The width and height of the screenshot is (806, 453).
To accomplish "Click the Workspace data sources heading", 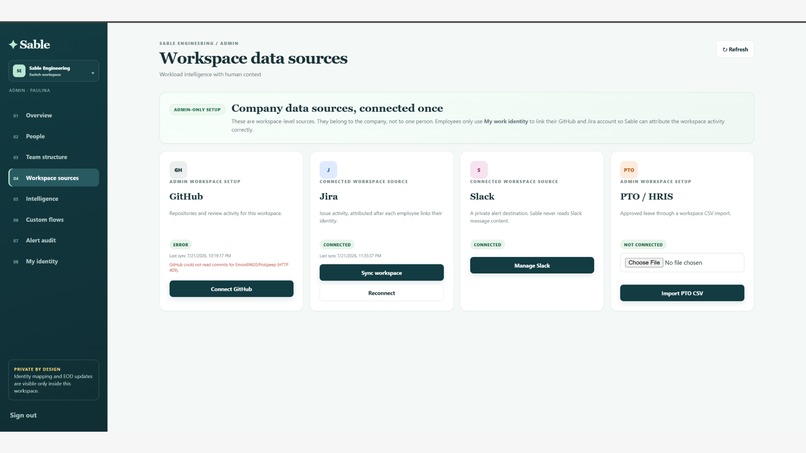I will point(253,58).
